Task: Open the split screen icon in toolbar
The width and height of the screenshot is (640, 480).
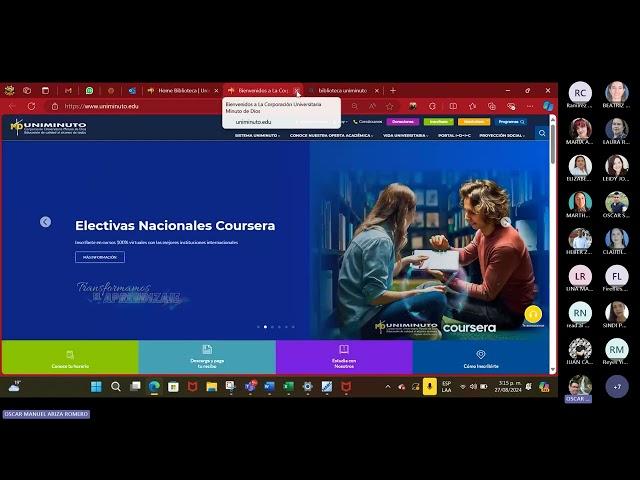Action: [453, 107]
